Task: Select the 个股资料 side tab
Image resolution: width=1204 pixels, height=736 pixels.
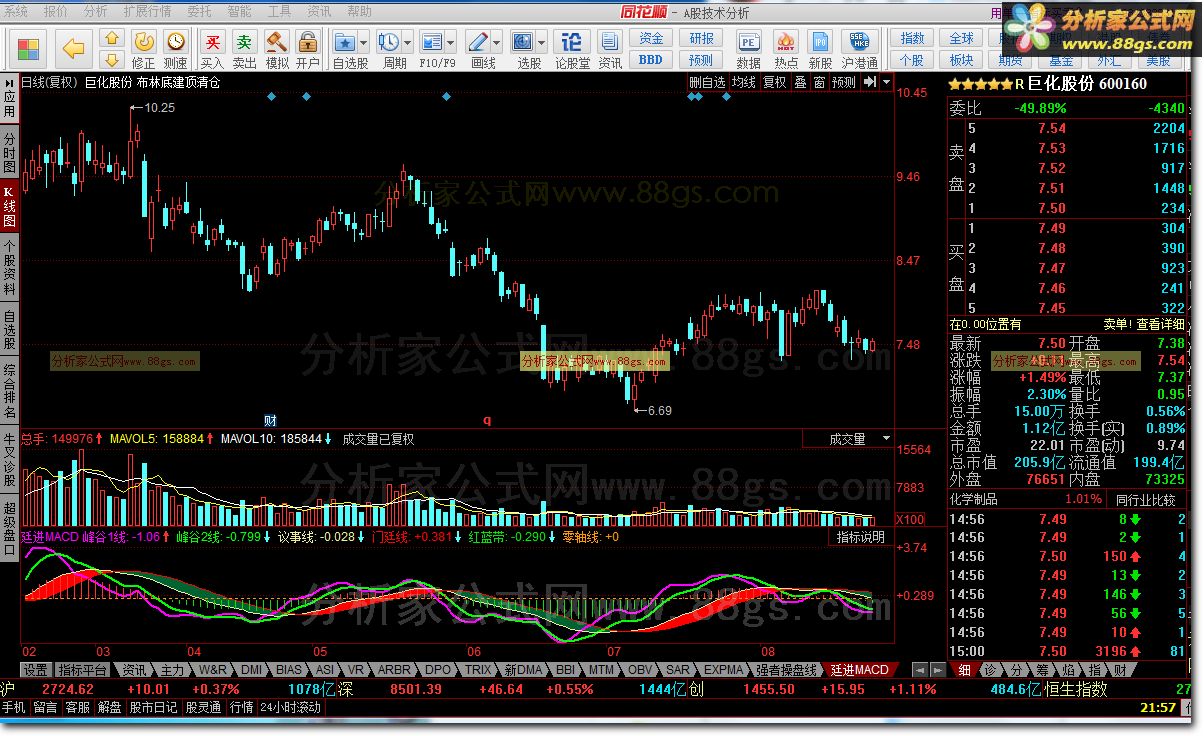Action: tap(9, 267)
